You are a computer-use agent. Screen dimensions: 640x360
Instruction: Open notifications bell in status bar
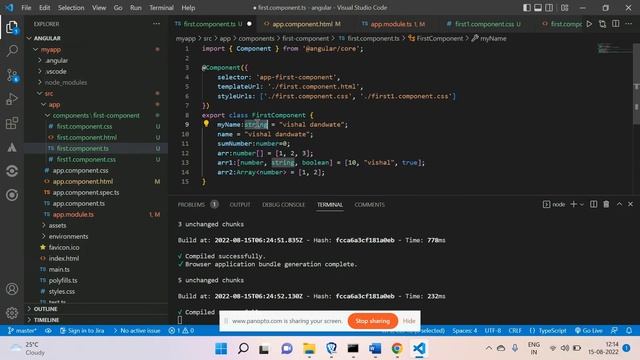(629, 330)
